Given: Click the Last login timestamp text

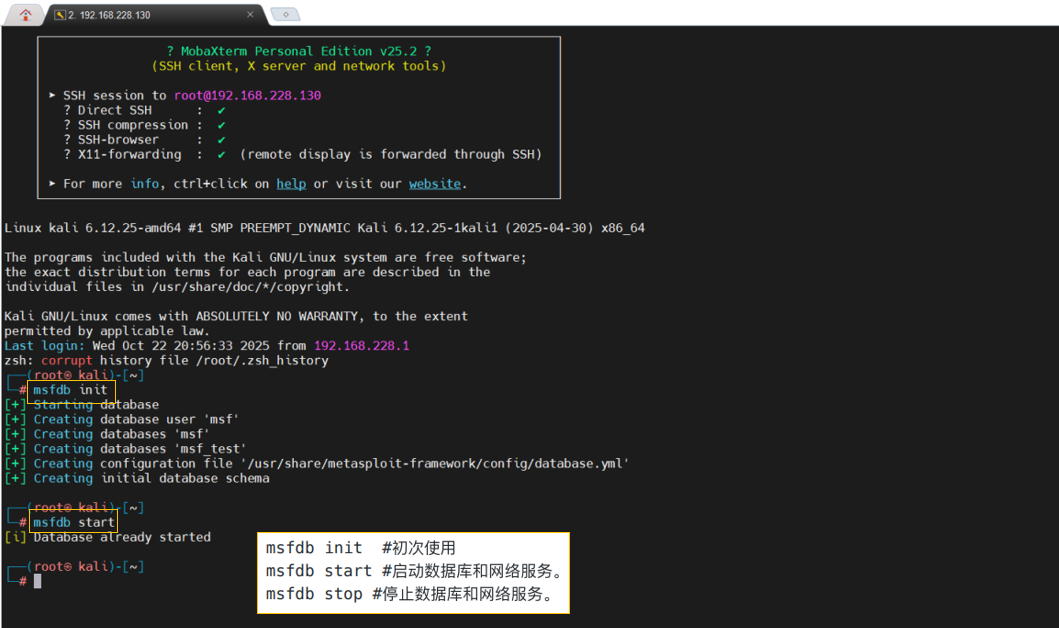Looking at the screenshot, I should tap(181, 346).
